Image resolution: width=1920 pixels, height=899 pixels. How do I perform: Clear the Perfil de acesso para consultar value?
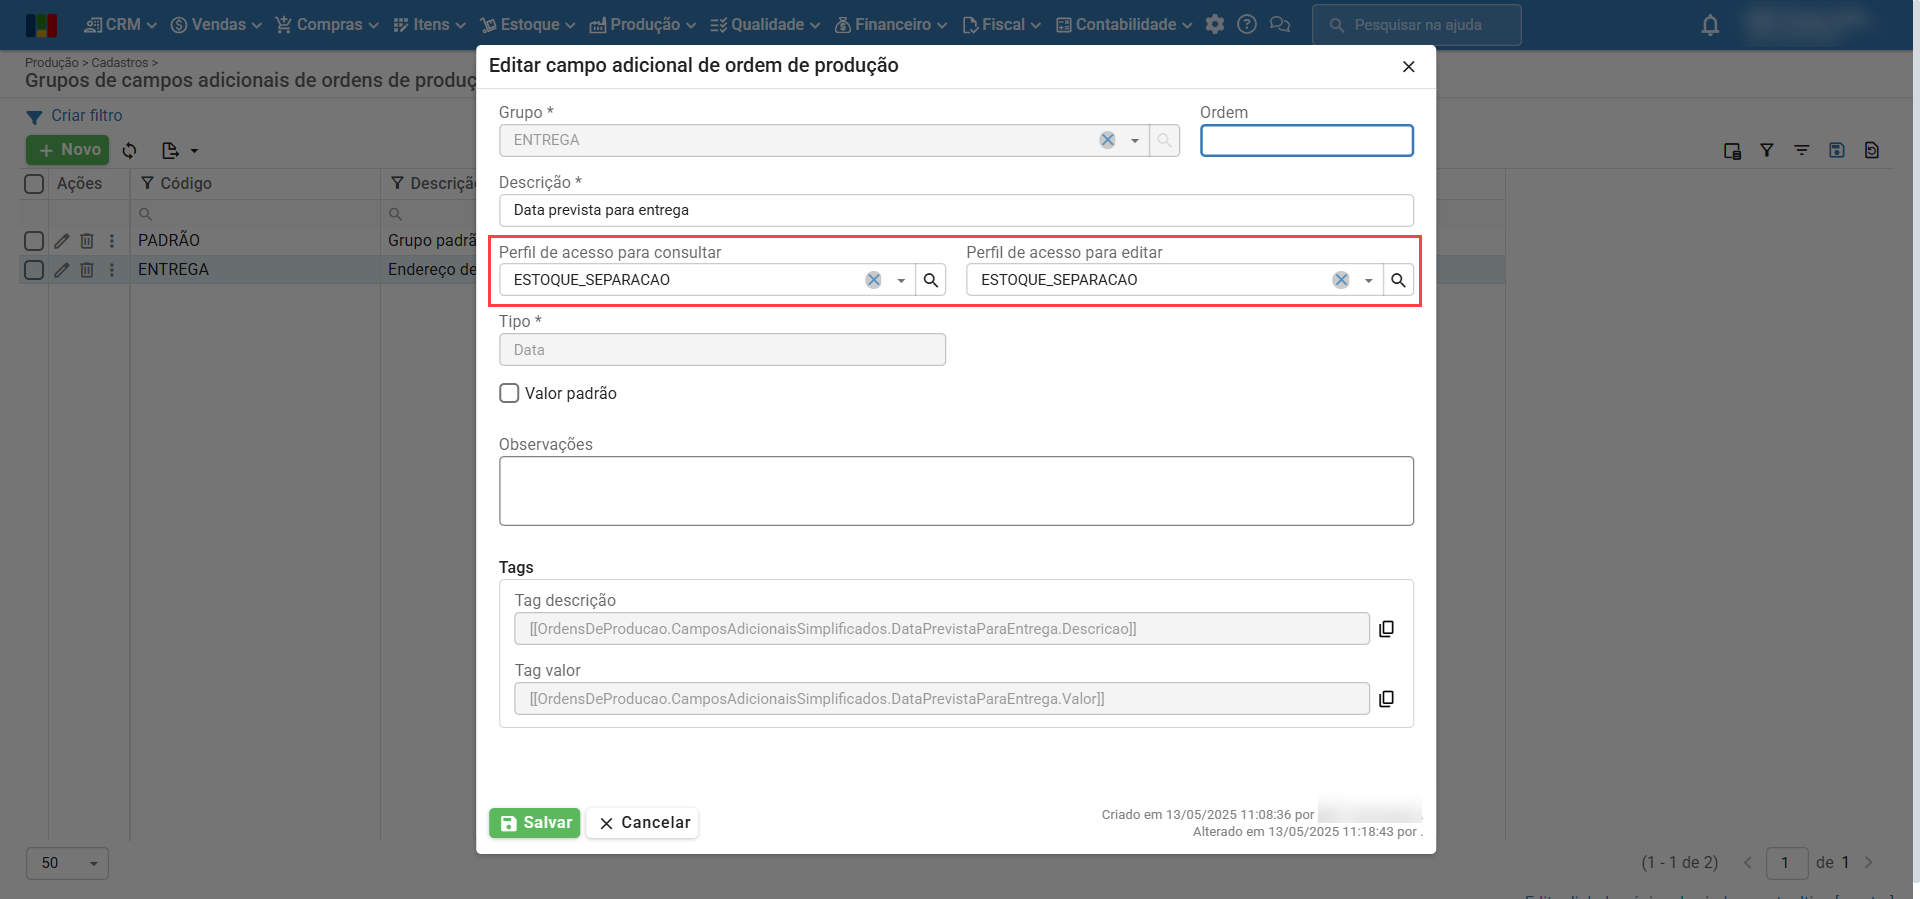[873, 280]
